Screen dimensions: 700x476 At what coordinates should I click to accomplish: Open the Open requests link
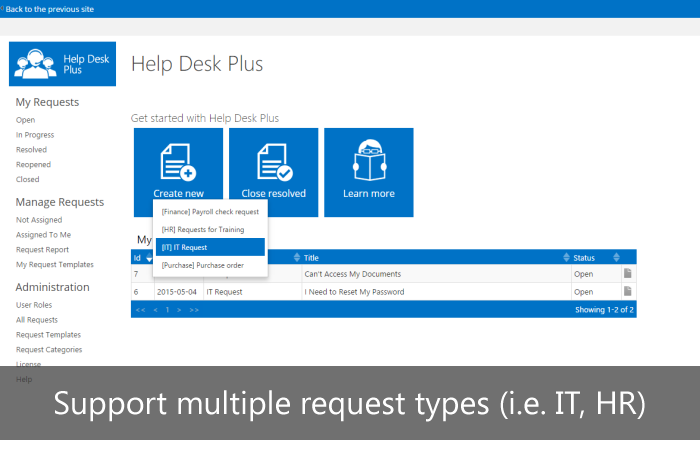tap(25, 120)
